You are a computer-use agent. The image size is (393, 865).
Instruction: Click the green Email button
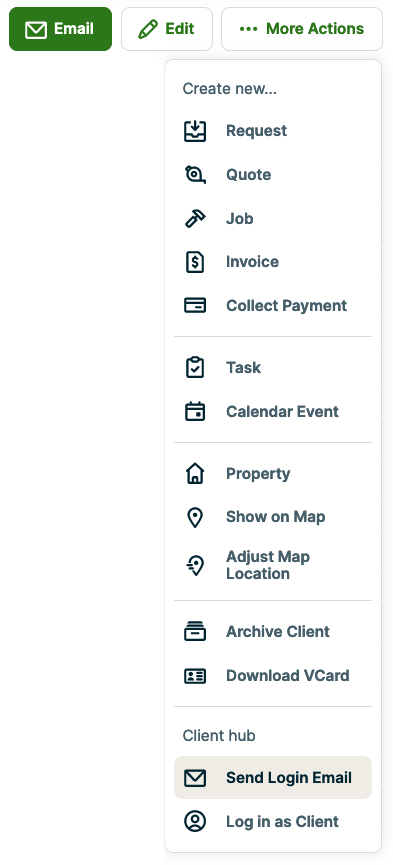pyautogui.click(x=60, y=29)
